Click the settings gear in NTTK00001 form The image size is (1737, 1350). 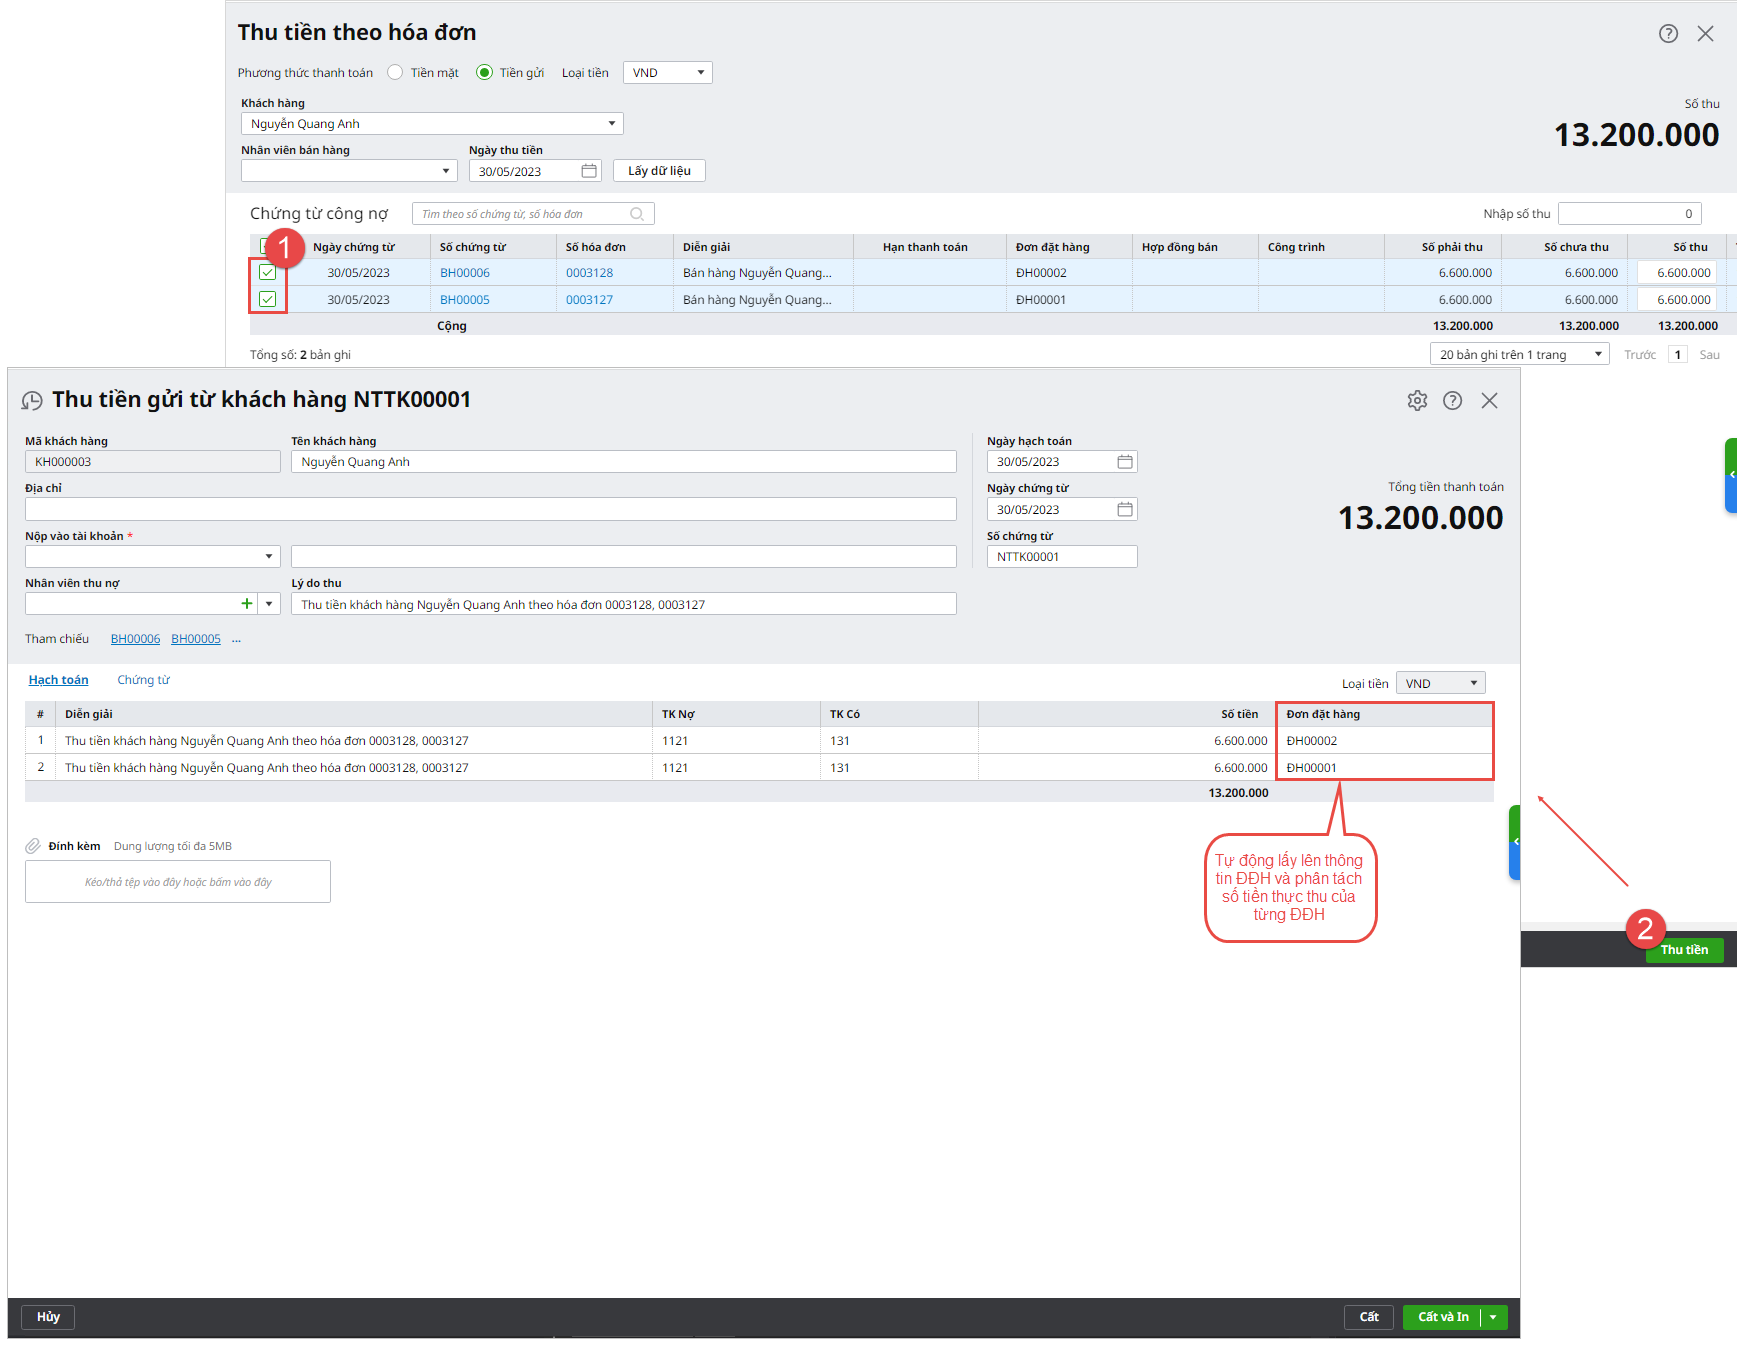1417,401
